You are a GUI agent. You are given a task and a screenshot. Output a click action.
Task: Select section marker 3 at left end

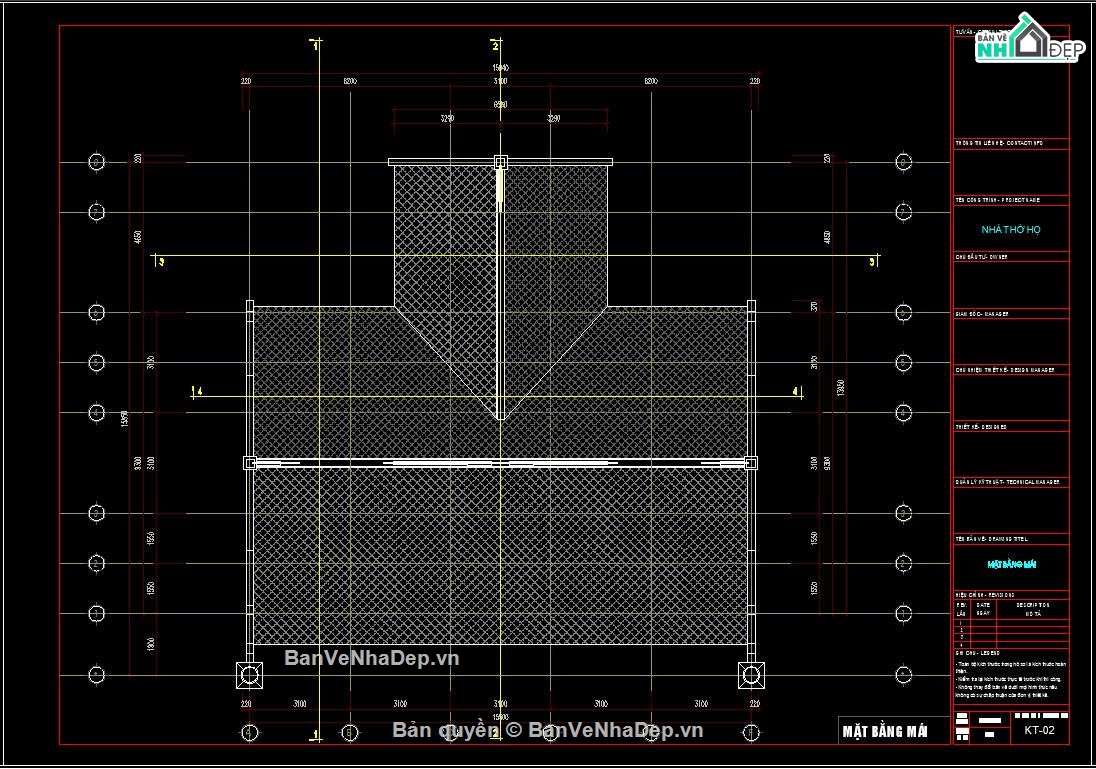coord(160,261)
